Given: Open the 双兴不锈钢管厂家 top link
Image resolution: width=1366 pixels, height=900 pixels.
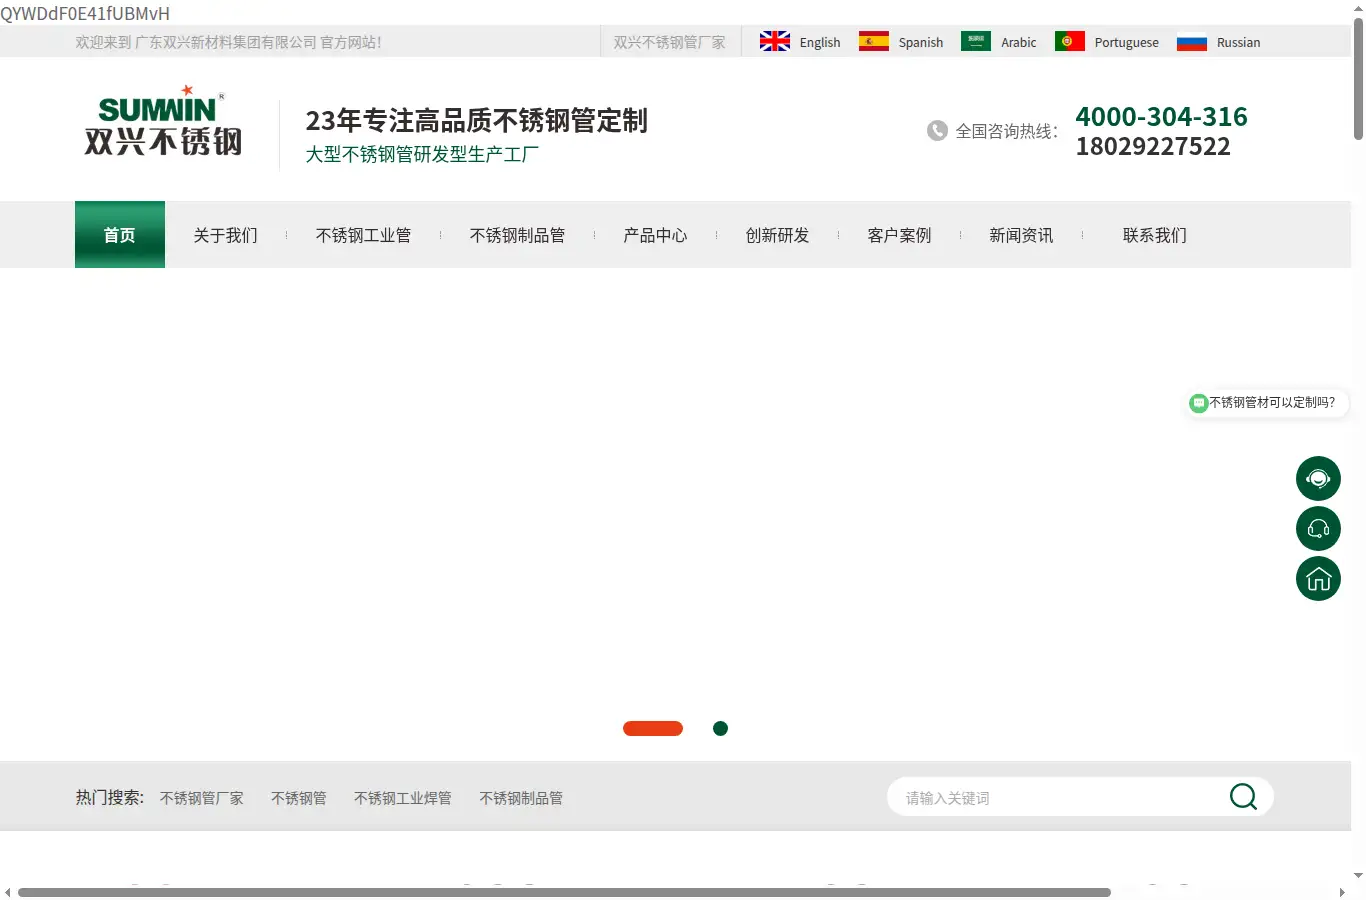Looking at the screenshot, I should (670, 42).
